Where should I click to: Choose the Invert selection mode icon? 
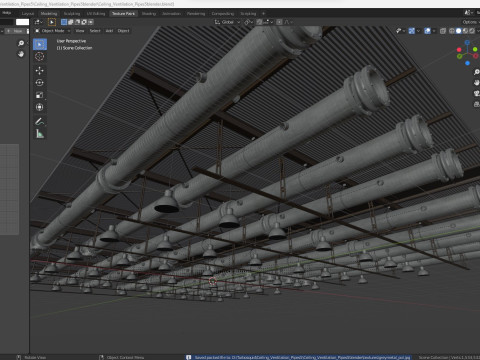coord(84,22)
